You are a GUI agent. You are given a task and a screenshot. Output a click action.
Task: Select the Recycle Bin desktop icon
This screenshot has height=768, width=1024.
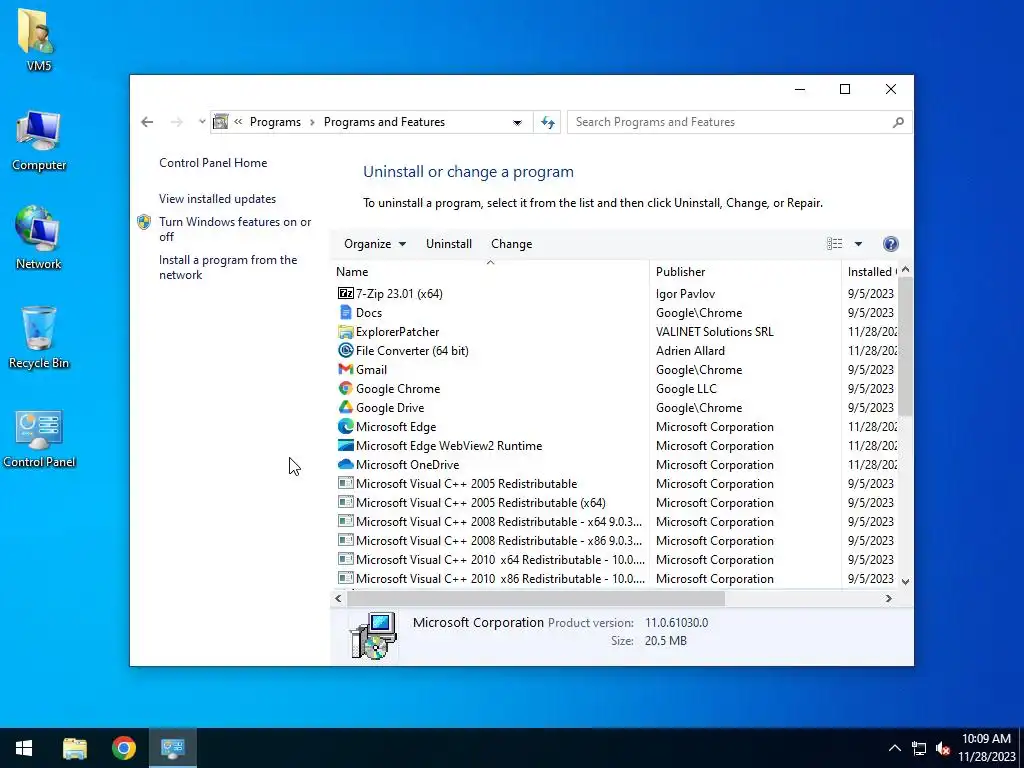(39, 337)
